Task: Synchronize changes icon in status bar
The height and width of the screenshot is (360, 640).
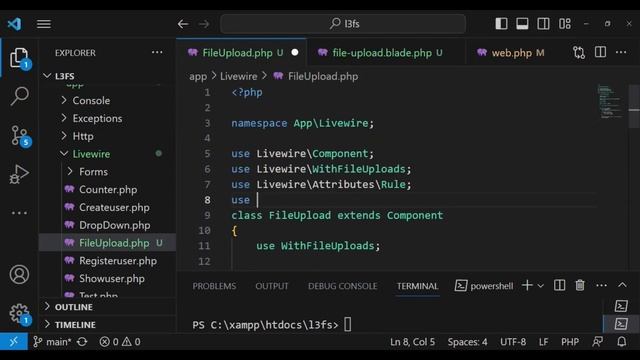Action: (x=82, y=342)
